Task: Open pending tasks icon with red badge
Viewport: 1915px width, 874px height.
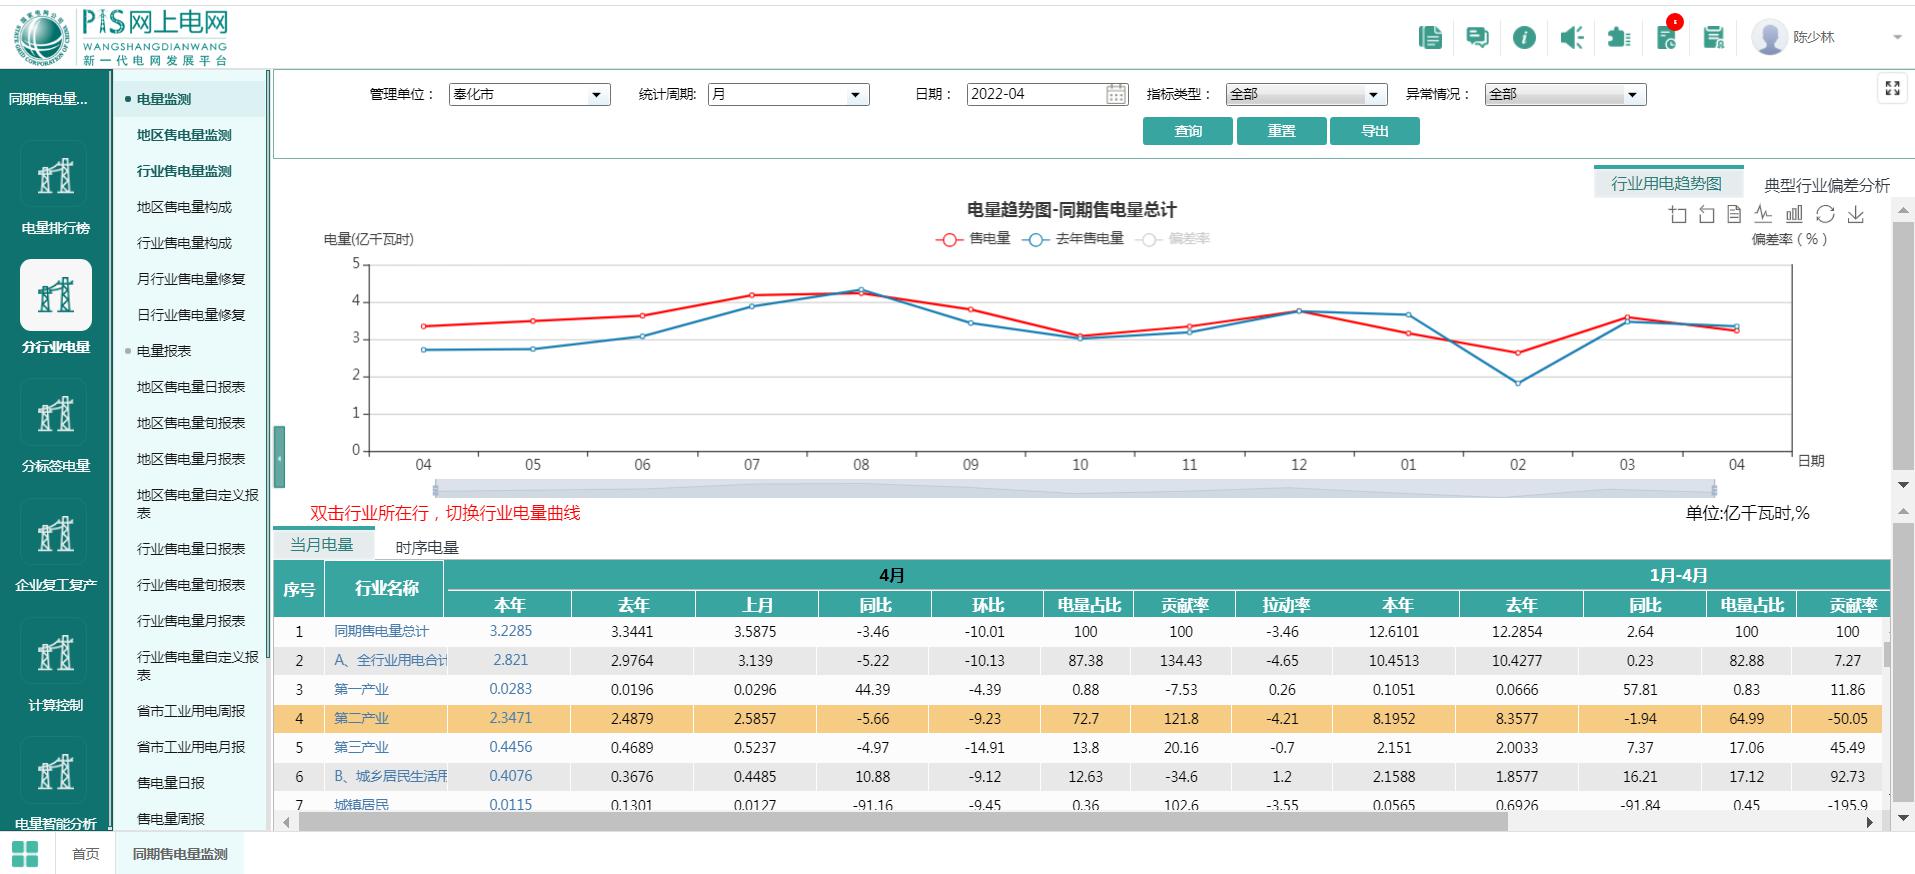Action: tap(1667, 36)
